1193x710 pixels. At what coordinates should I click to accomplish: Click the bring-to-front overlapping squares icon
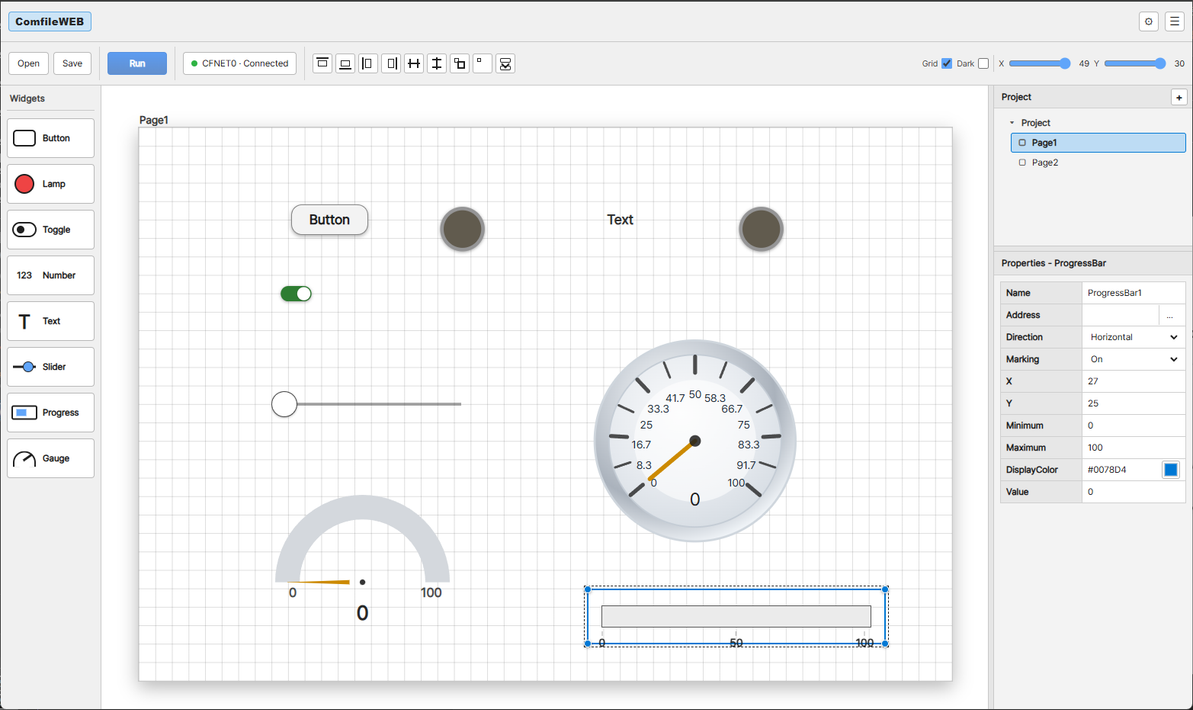pos(460,63)
